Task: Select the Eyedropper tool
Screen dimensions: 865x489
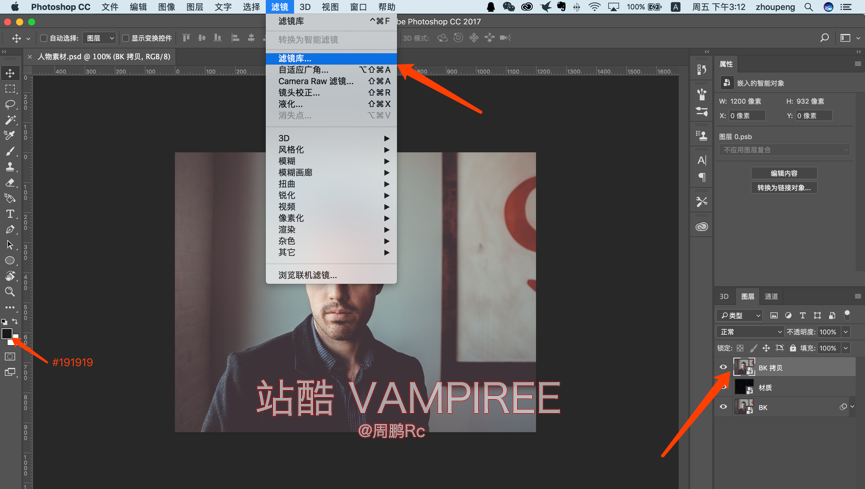Action: pos(10,135)
